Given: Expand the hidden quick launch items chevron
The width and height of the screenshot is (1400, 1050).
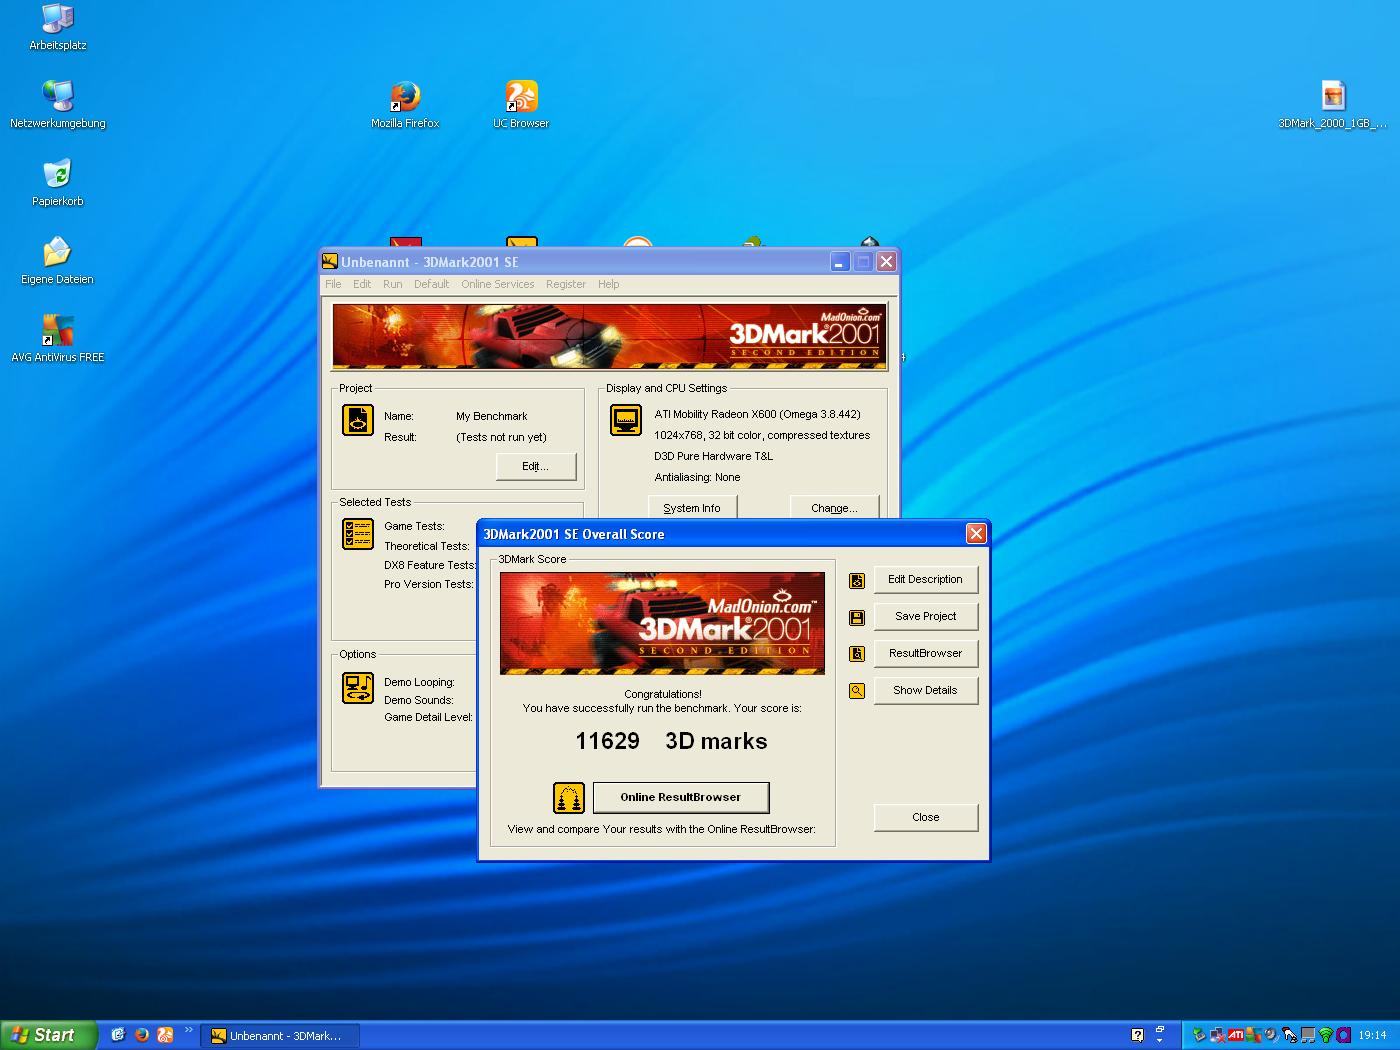Looking at the screenshot, I should click(188, 1030).
